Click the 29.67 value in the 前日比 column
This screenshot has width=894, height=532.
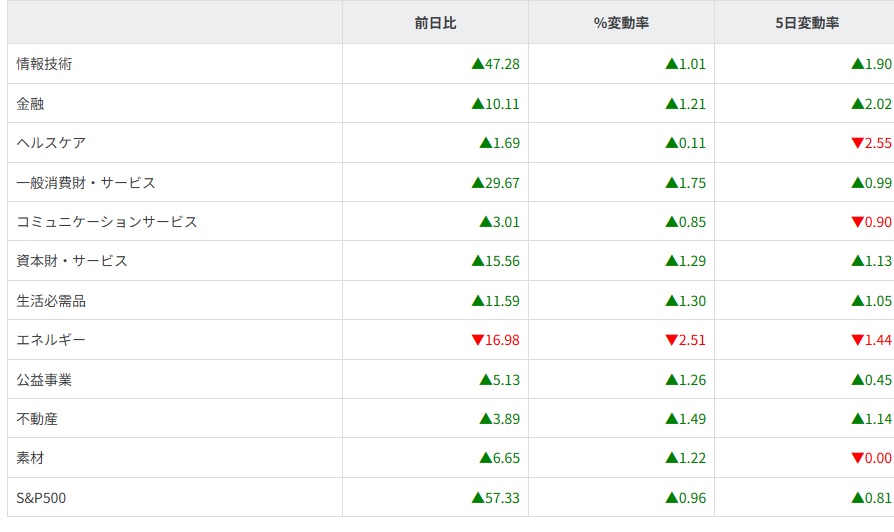[x=502, y=182]
